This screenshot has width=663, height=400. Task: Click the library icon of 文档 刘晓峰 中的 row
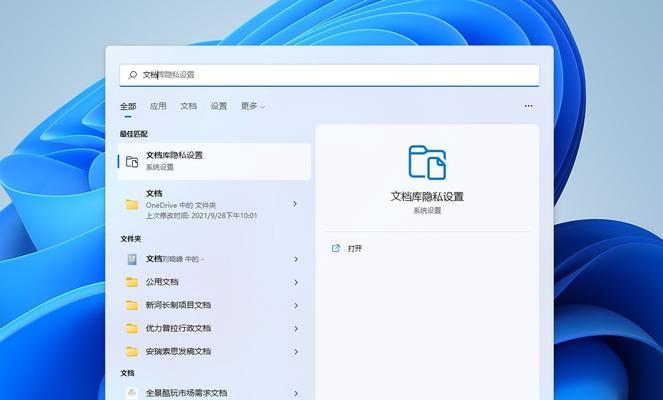coord(132,259)
